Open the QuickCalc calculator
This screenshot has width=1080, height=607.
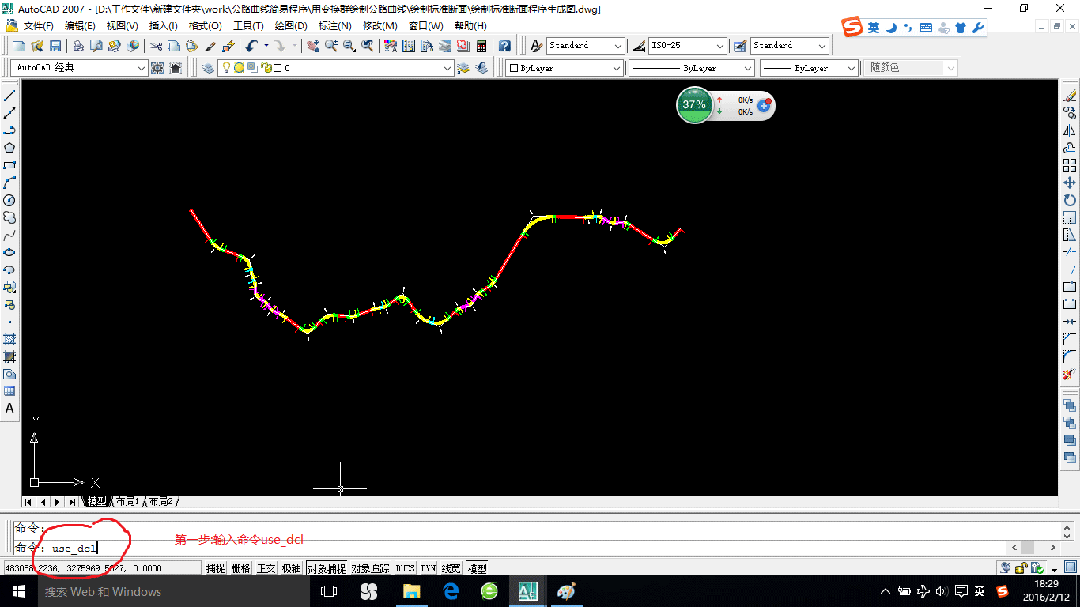tap(481, 45)
